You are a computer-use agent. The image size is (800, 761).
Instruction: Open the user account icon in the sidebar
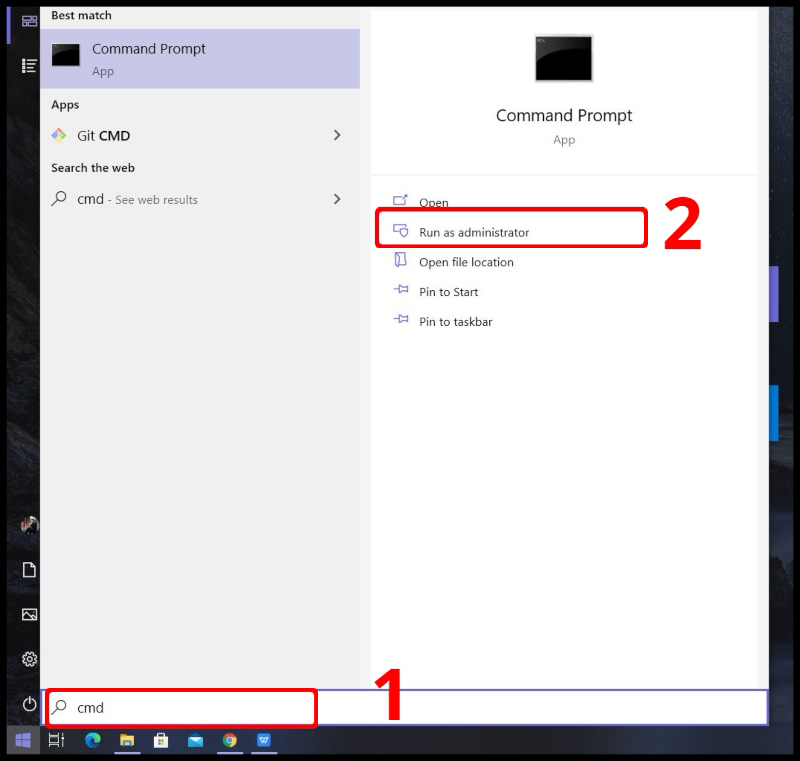point(29,525)
